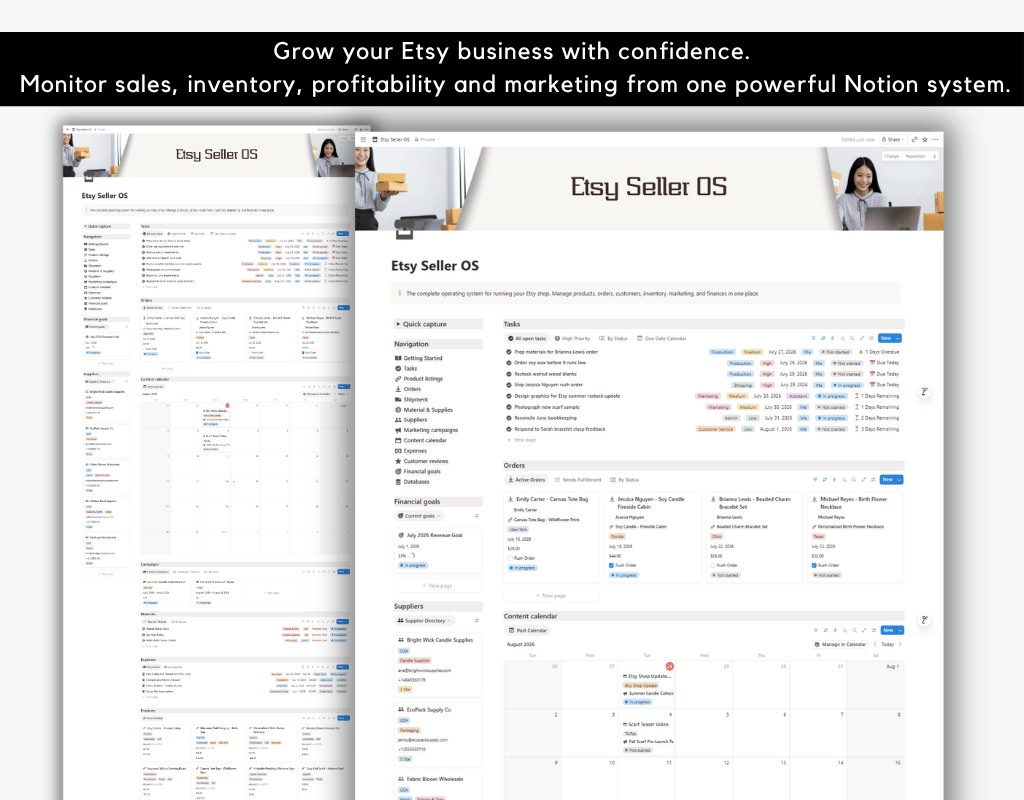1024x800 pixels.
Task: Copy the page link using the link icon
Action: click(914, 139)
